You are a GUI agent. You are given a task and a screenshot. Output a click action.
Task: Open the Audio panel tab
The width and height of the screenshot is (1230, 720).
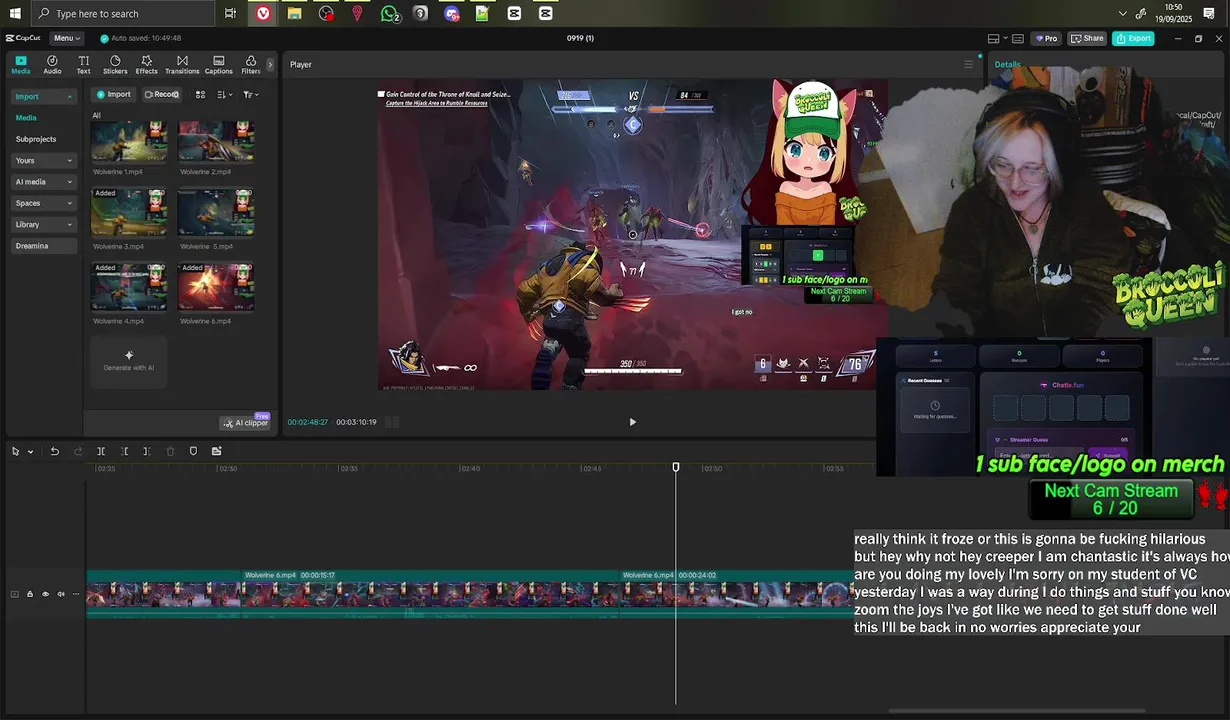click(52, 65)
